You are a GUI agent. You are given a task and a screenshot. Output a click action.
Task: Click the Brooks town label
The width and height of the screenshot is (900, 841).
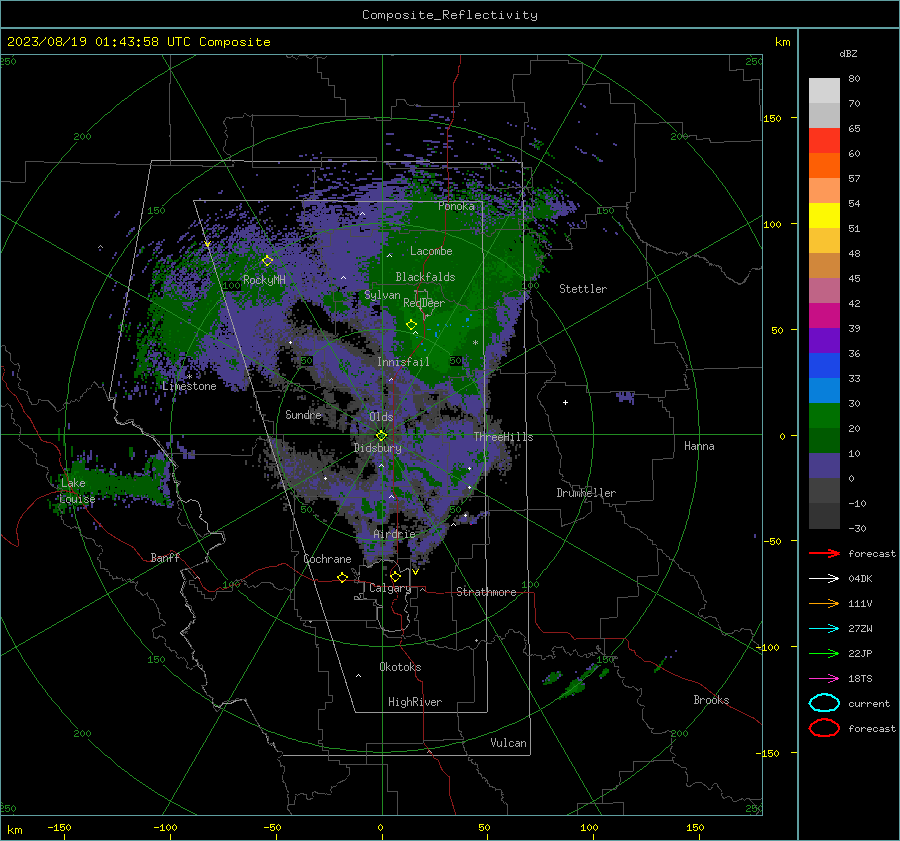coord(711,700)
